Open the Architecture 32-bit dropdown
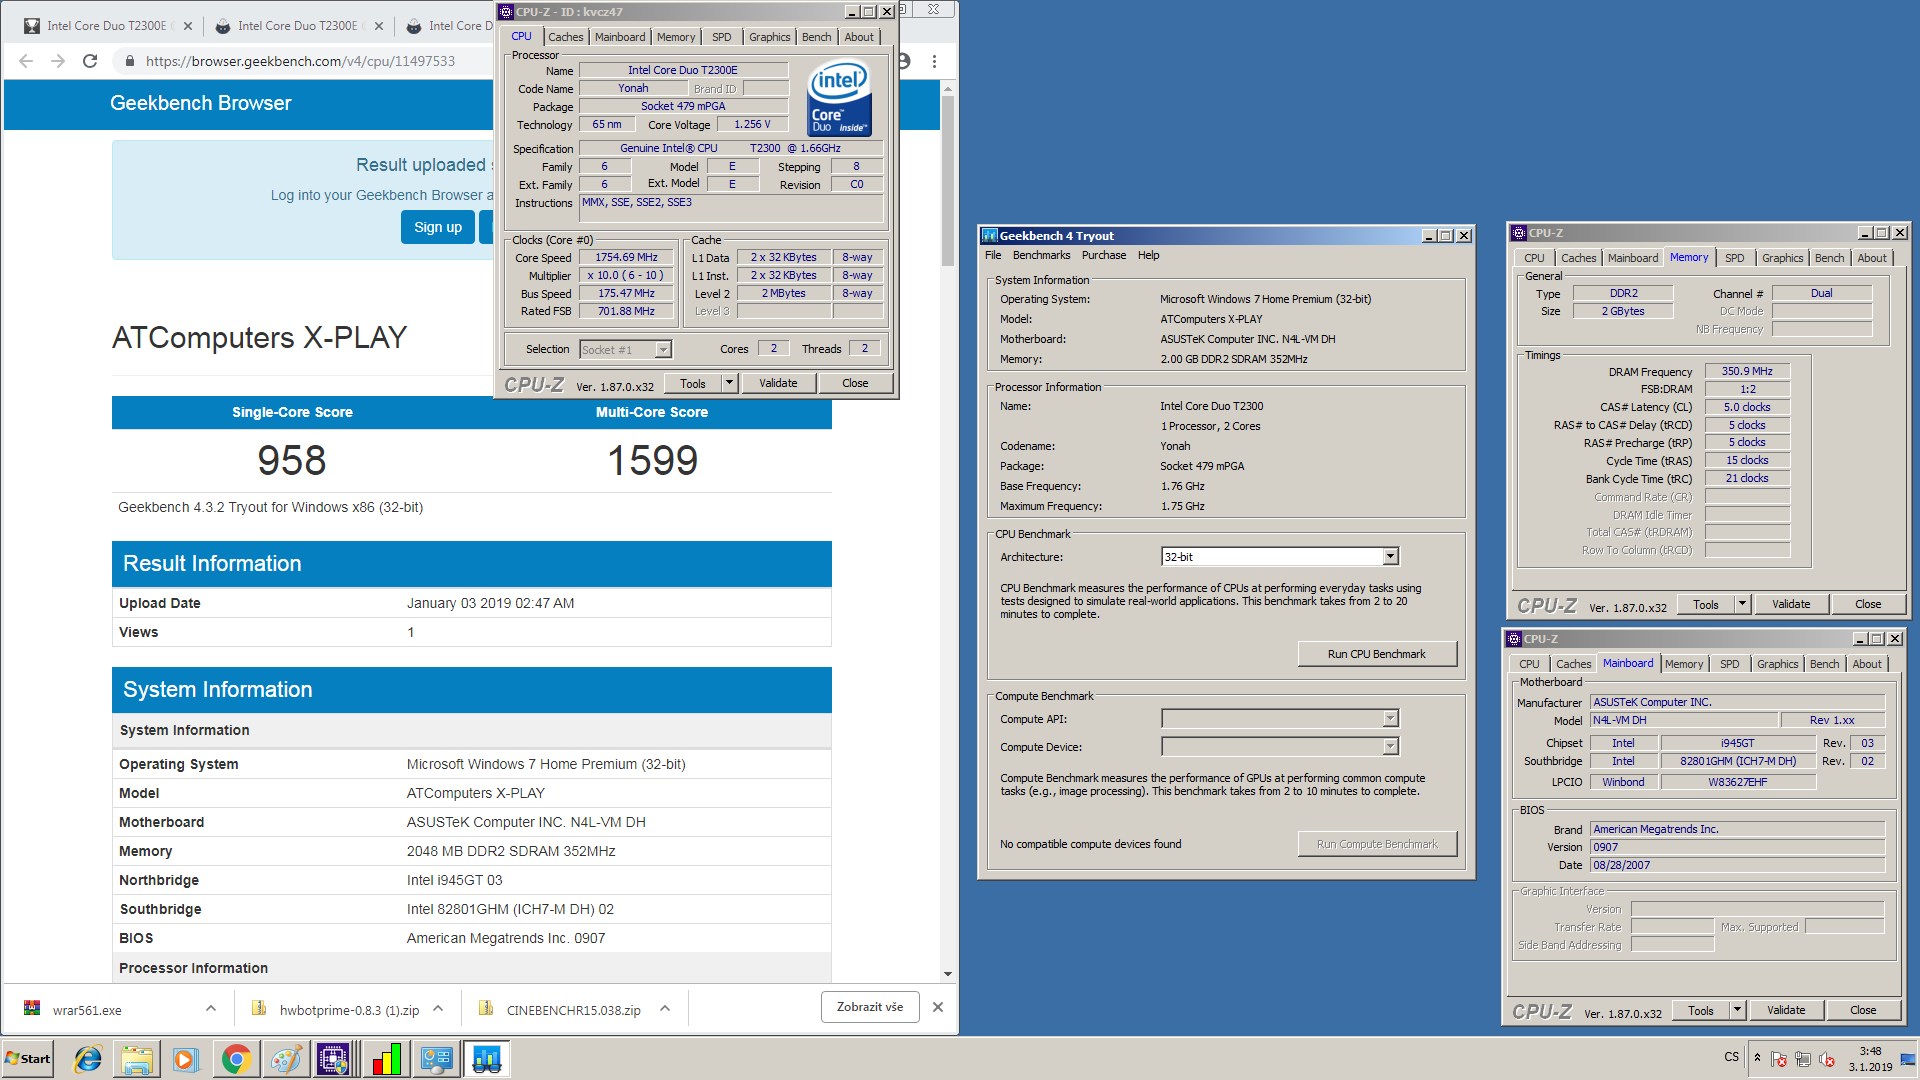The height and width of the screenshot is (1080, 1920). tap(1390, 557)
